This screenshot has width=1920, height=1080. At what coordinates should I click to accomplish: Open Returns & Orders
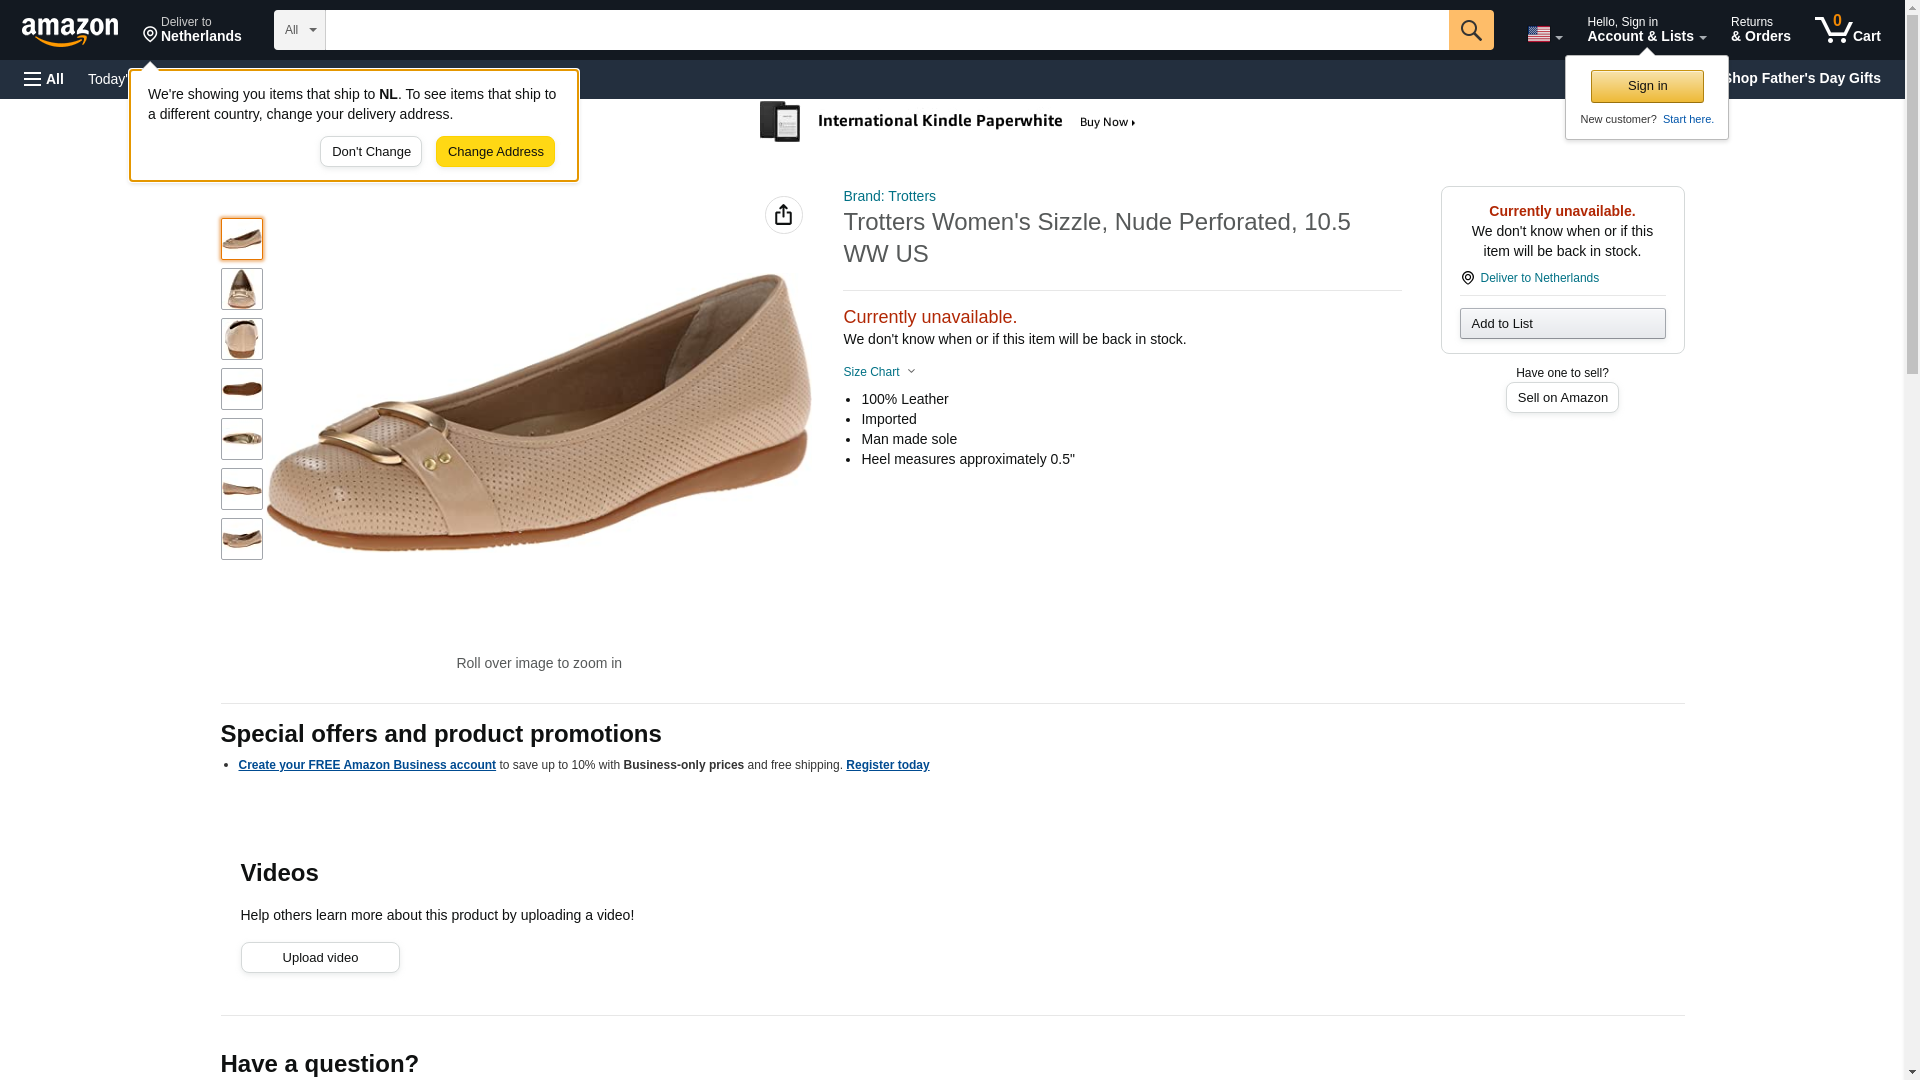point(1760,30)
